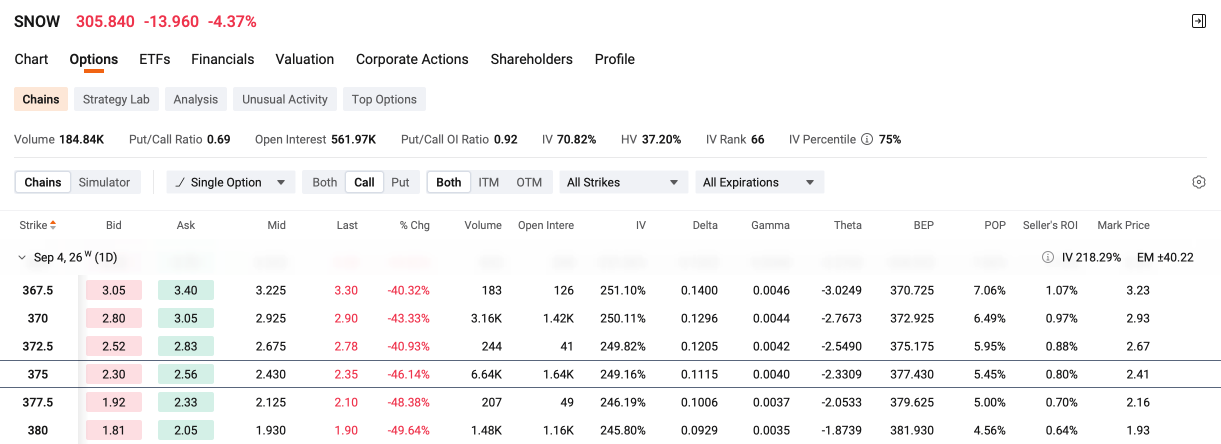Click Ask column header

click(x=185, y=225)
